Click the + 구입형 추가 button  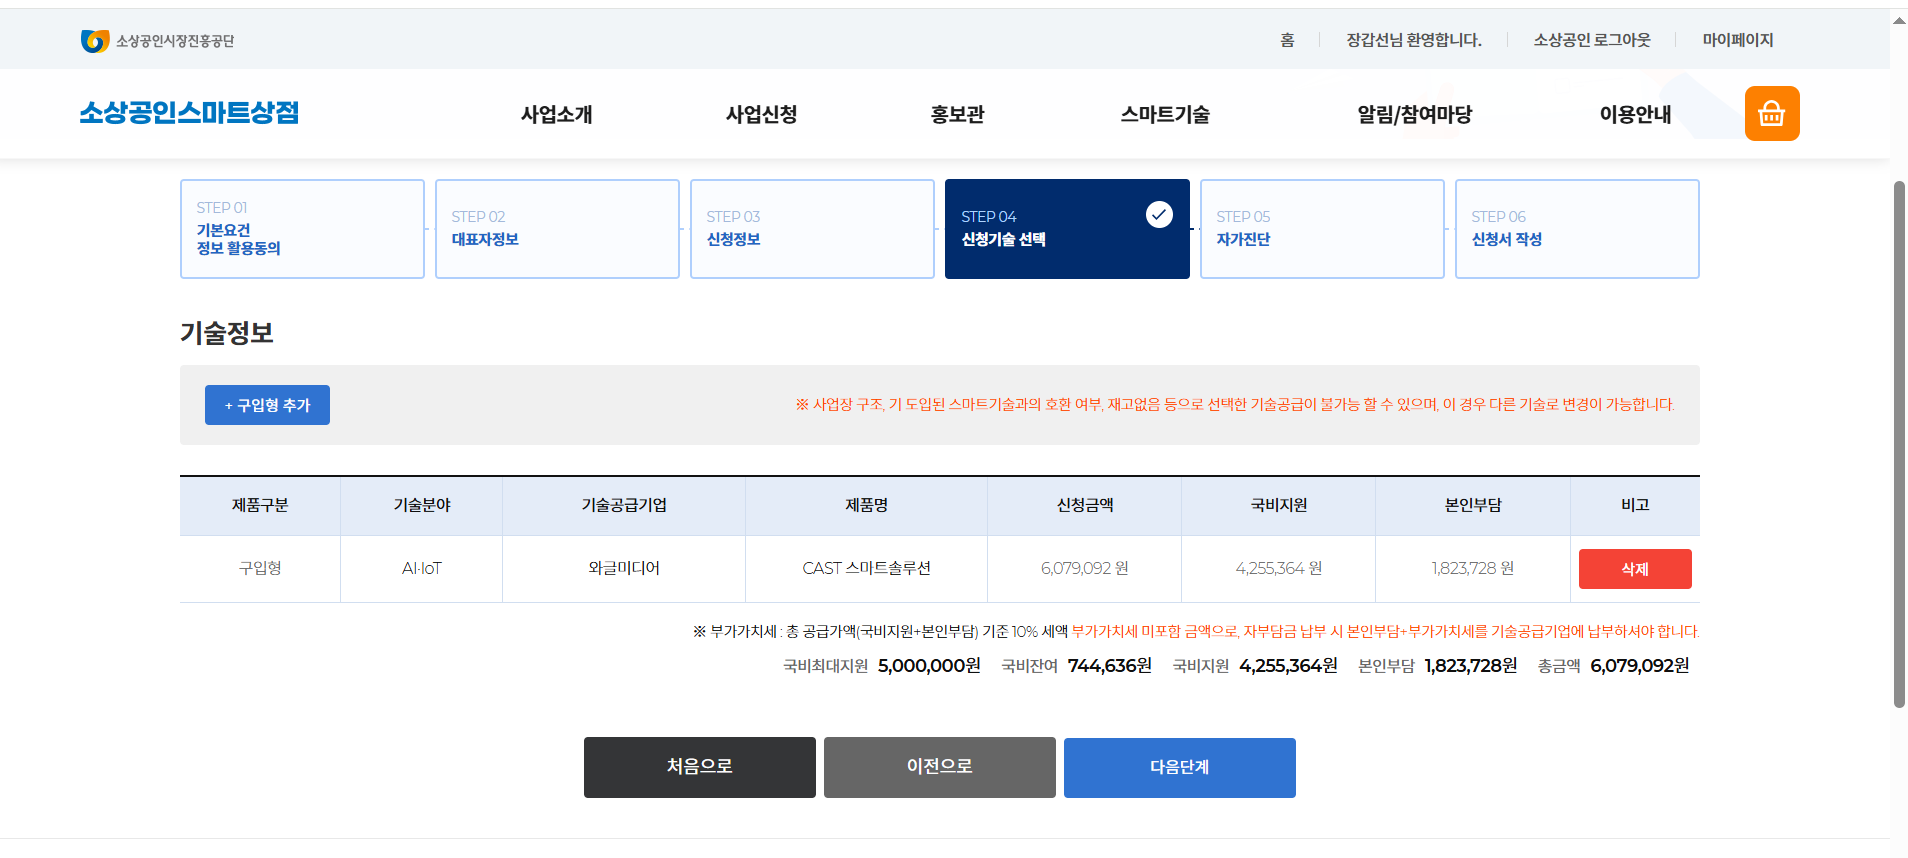click(x=267, y=405)
